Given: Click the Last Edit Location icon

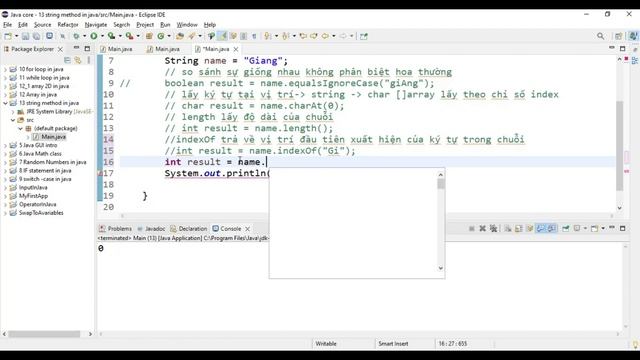Looking at the screenshot, I should pos(303,36).
